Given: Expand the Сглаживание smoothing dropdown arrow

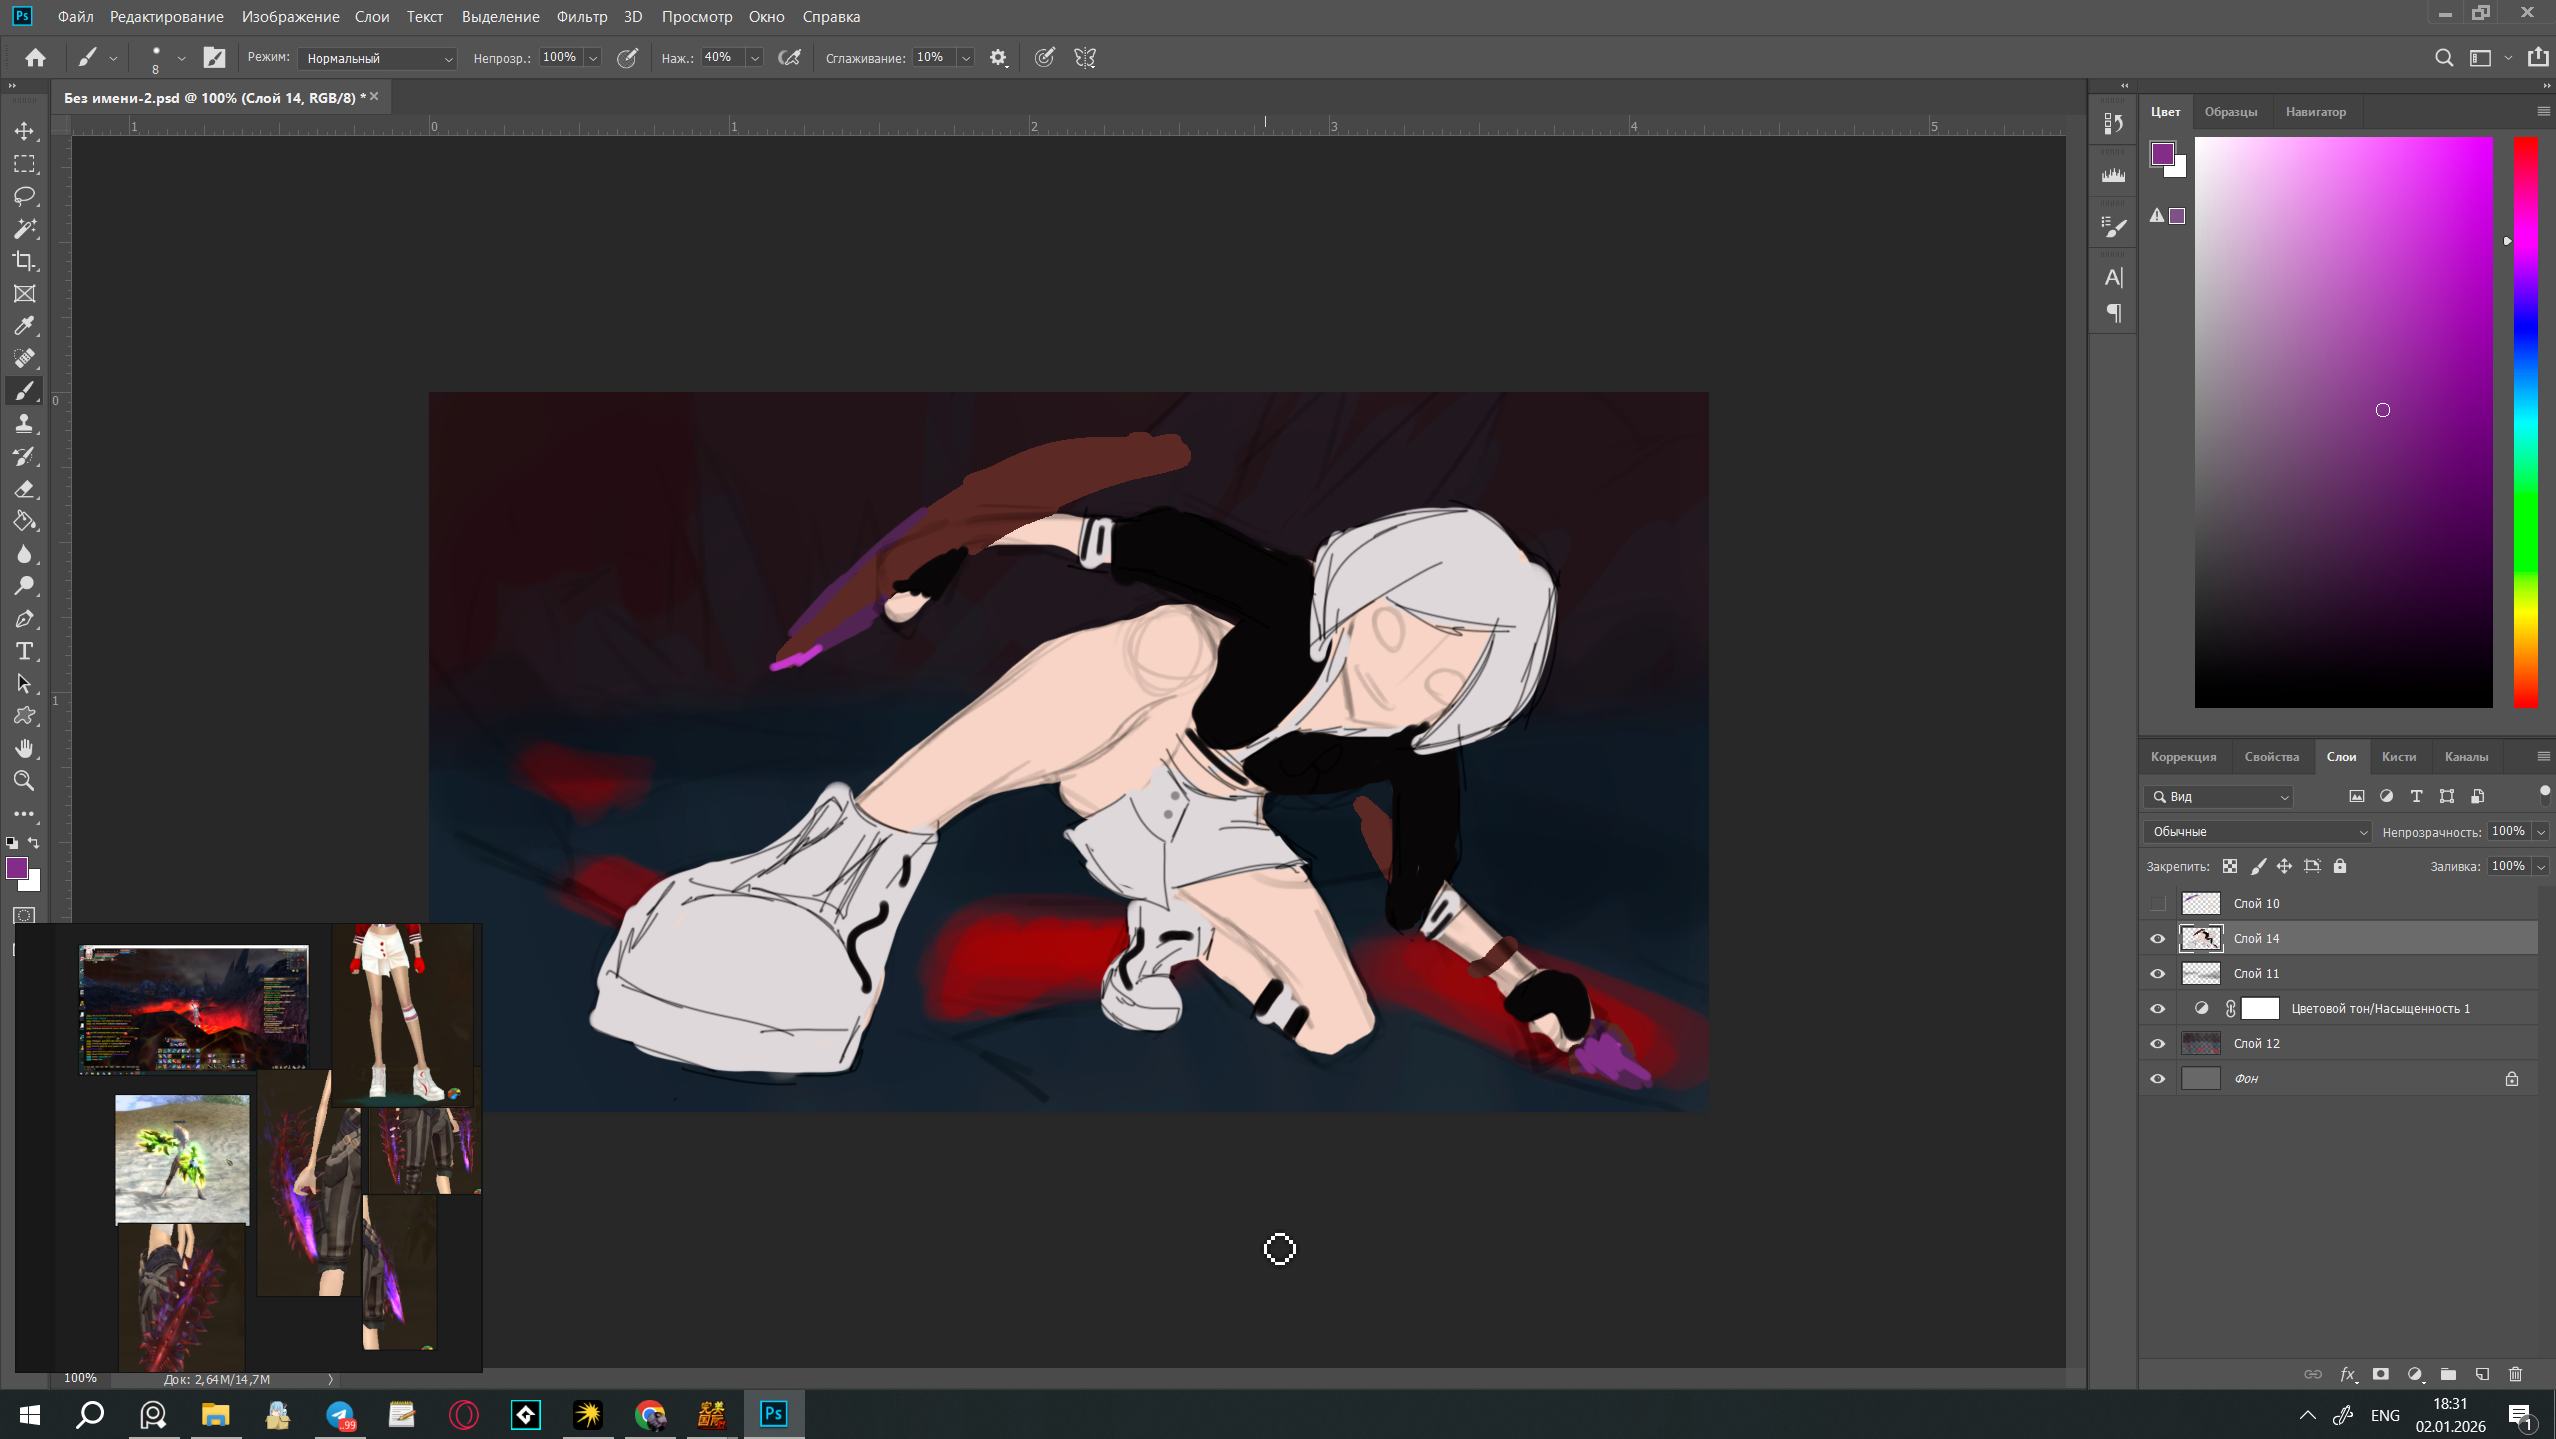Looking at the screenshot, I should [966, 58].
